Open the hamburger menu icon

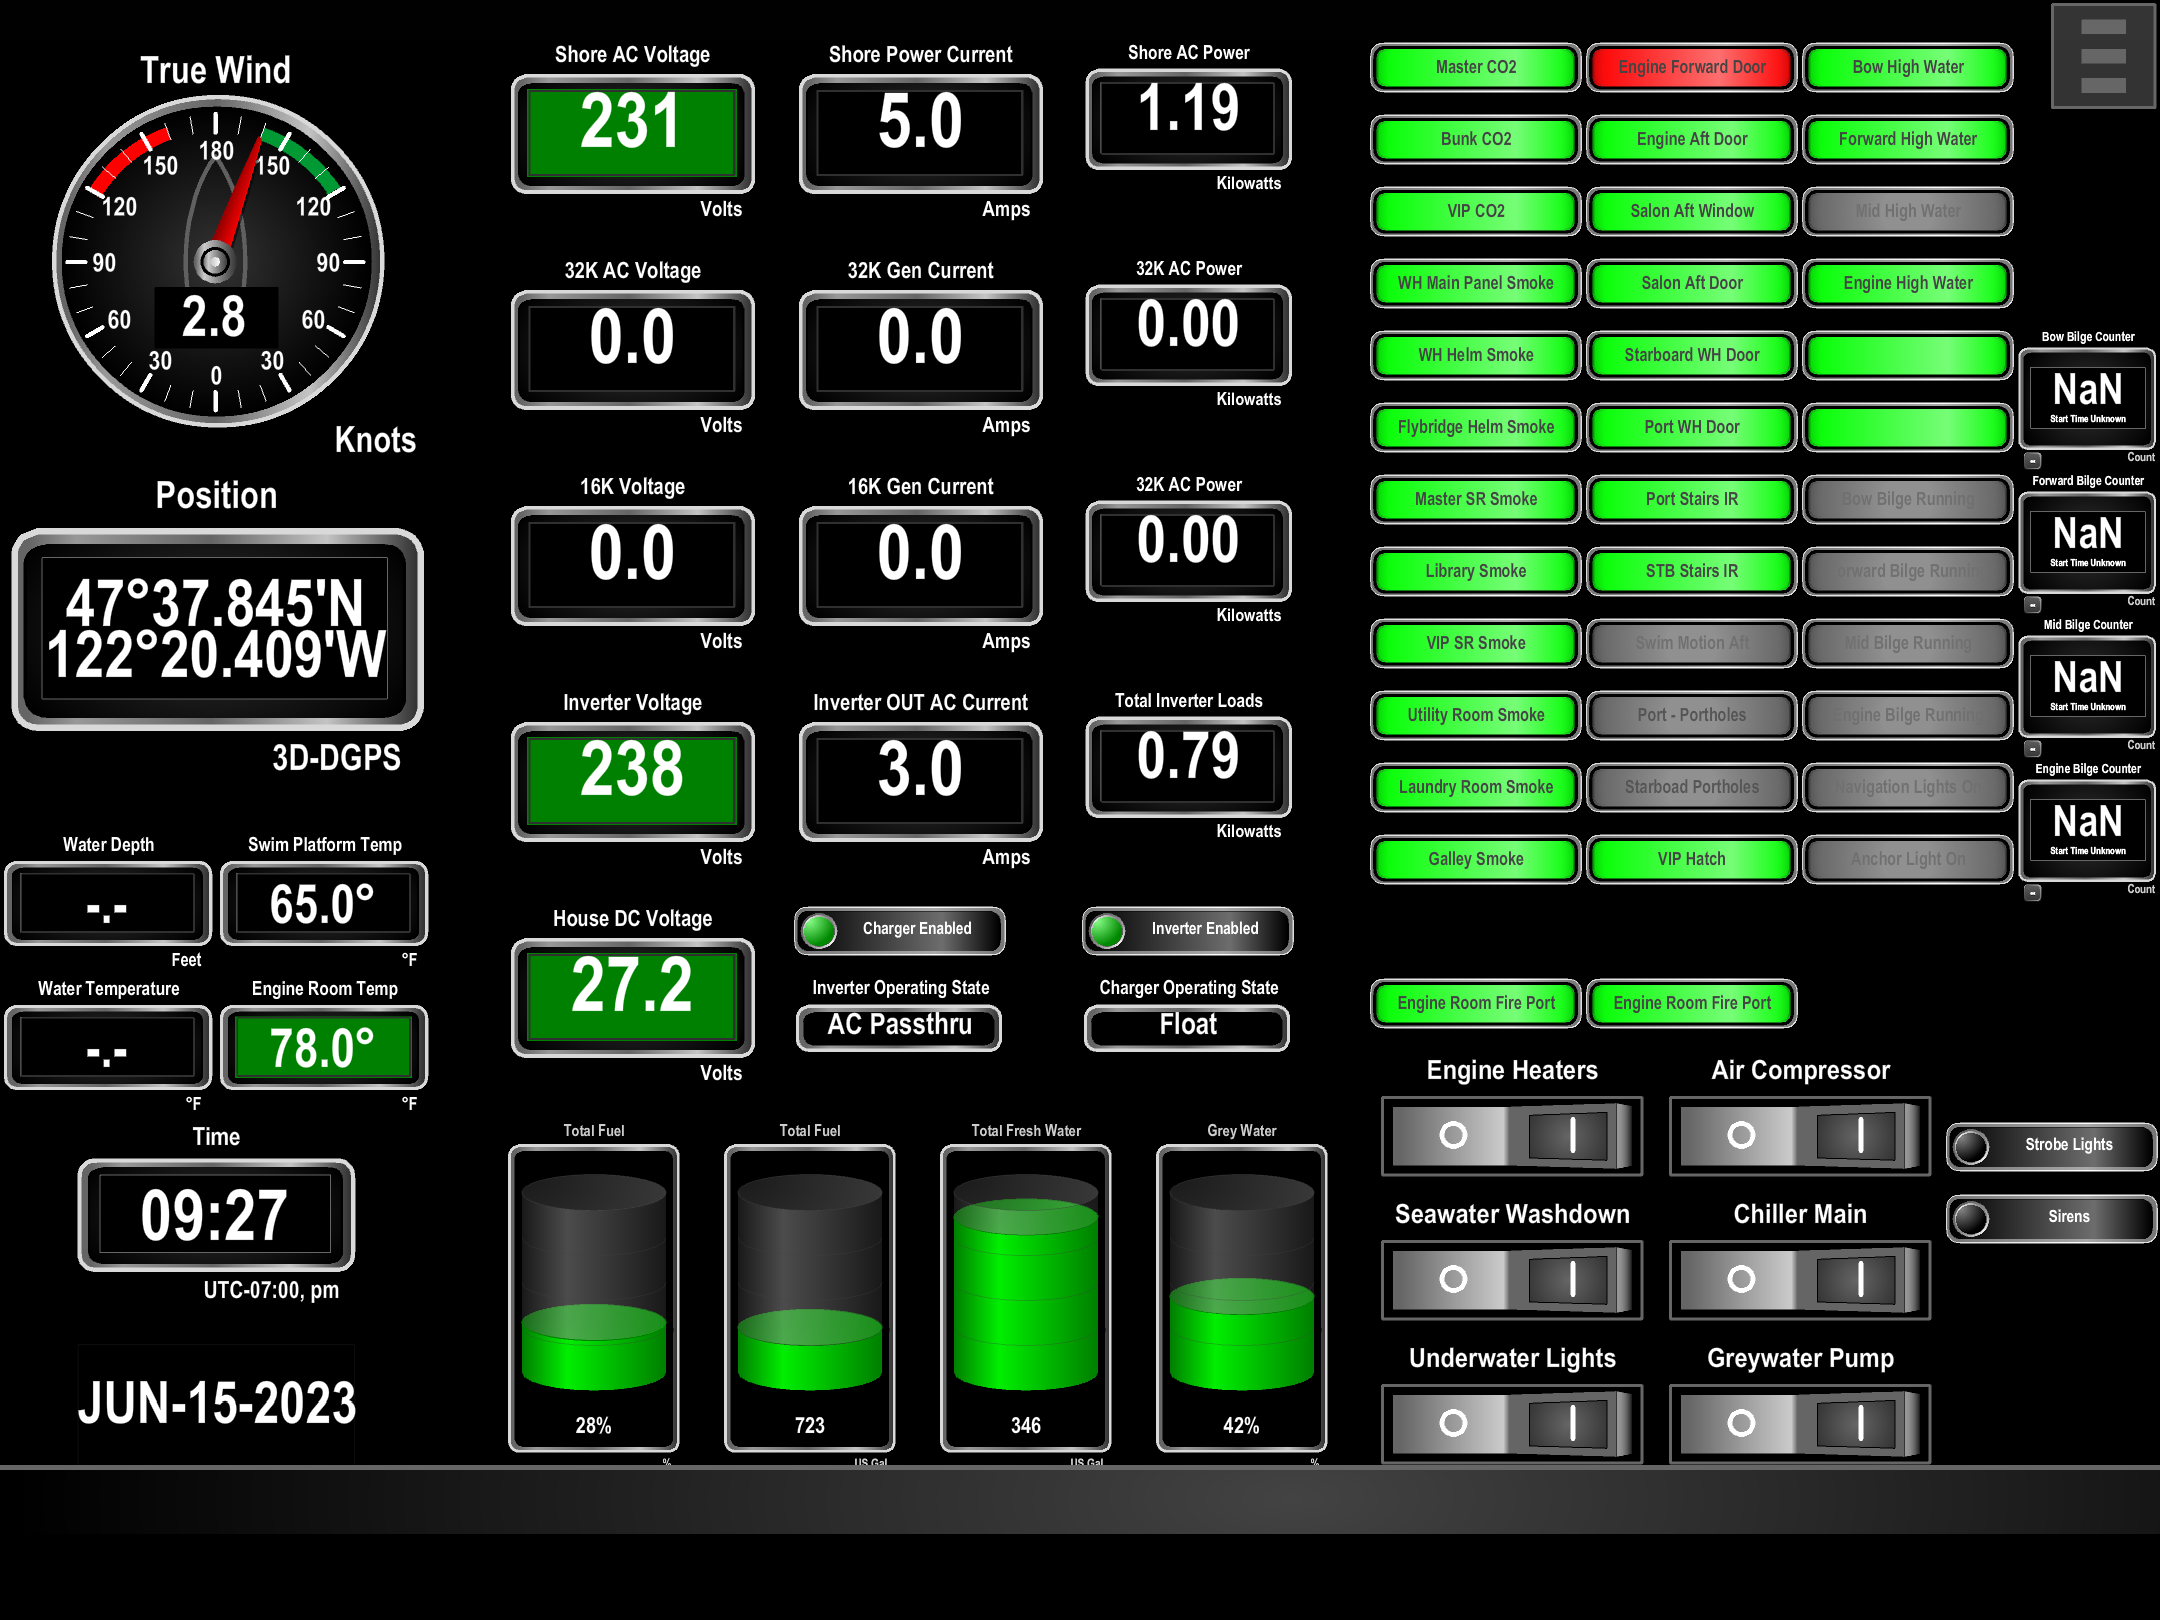[x=2102, y=56]
